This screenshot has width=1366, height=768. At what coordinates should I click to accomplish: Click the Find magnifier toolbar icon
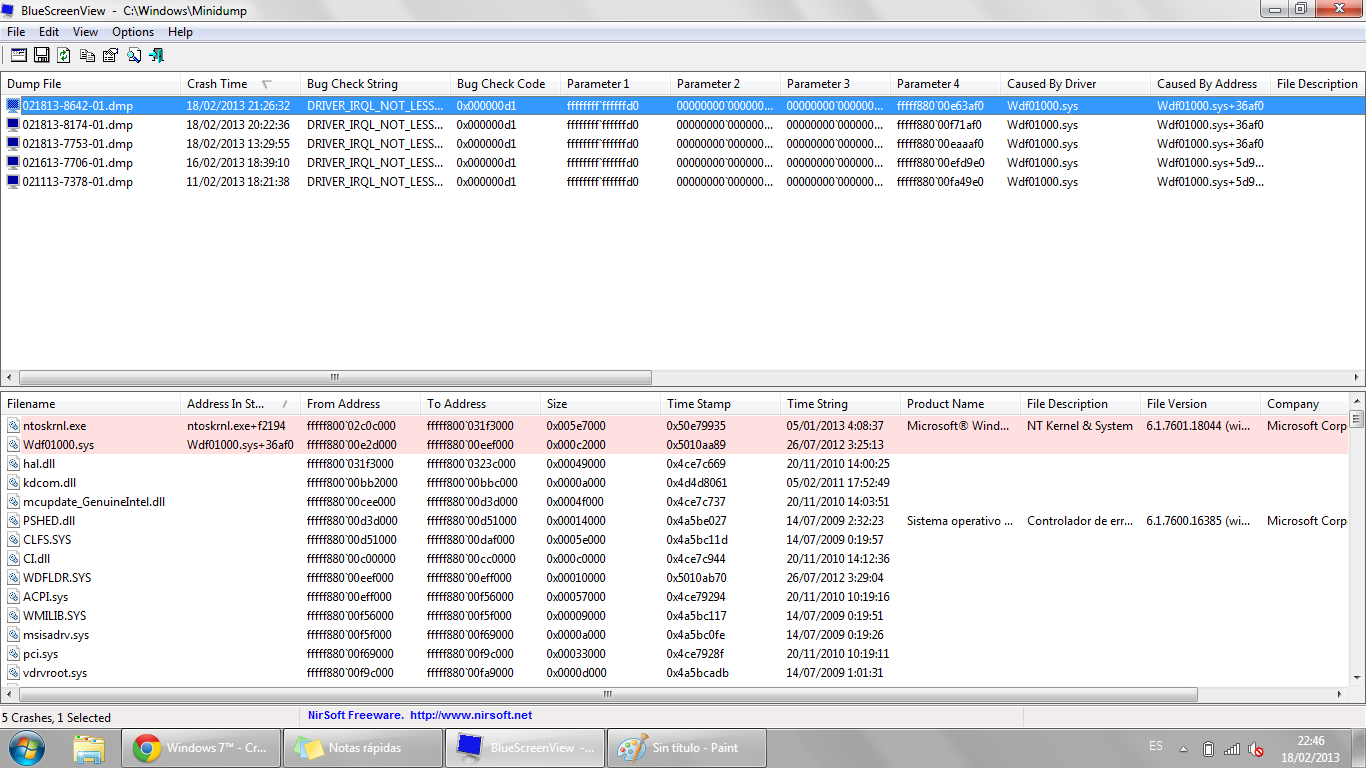pyautogui.click(x=134, y=55)
